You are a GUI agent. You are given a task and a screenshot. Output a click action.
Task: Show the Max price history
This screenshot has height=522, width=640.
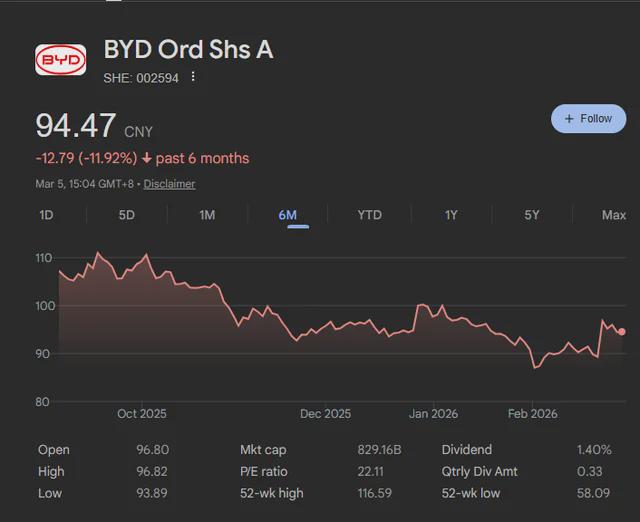click(613, 215)
